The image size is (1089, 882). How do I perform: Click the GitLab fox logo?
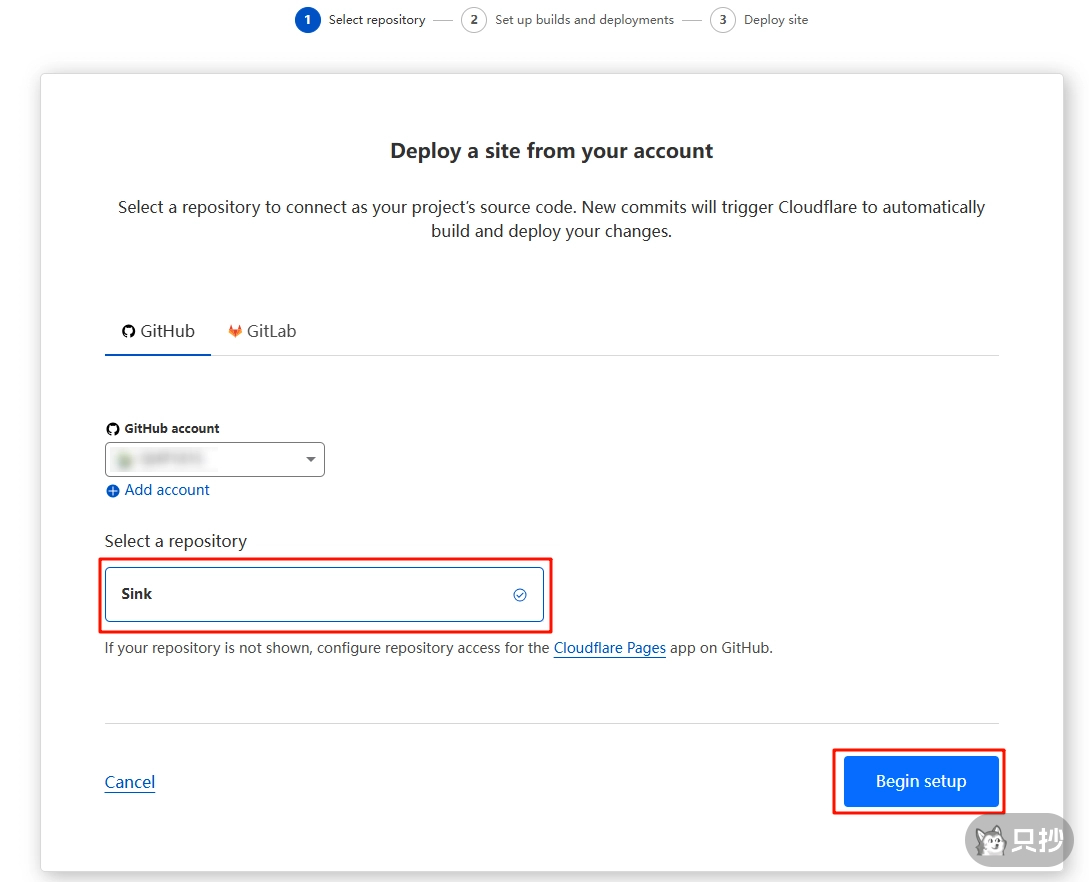tap(235, 331)
